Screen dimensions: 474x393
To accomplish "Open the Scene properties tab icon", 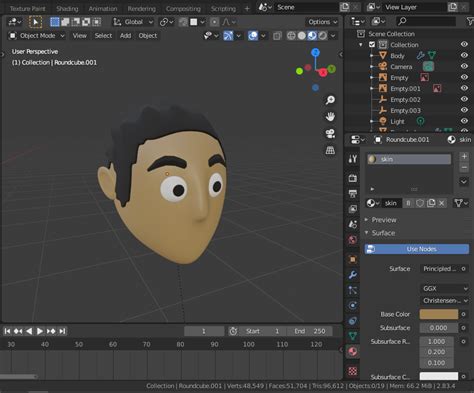I will pos(353,224).
